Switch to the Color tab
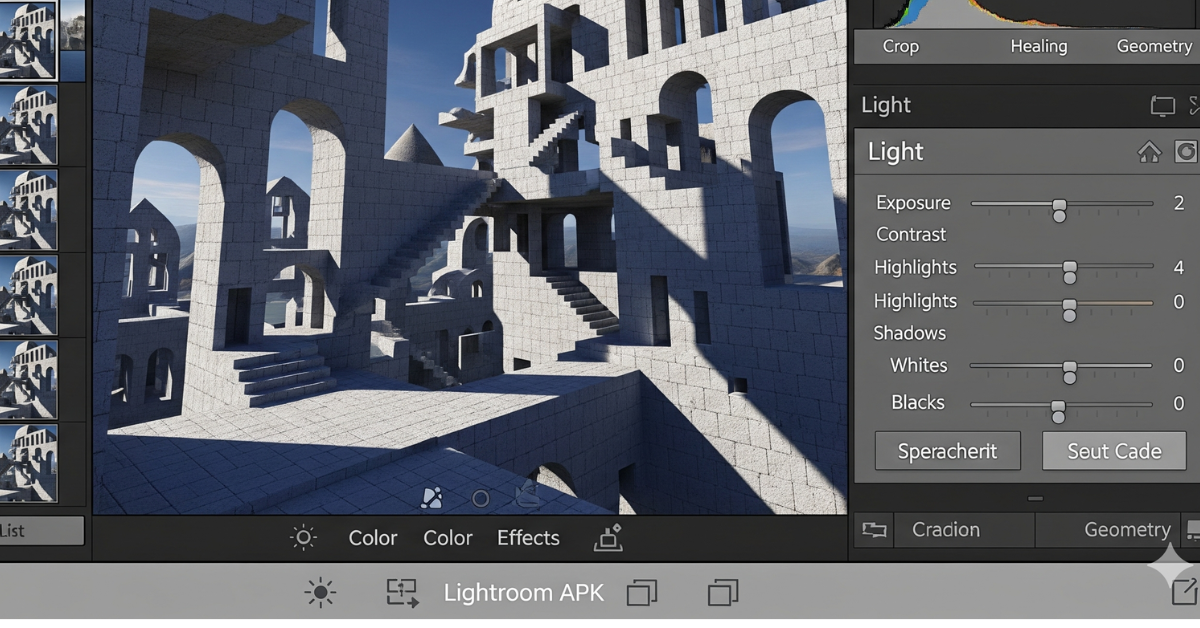Viewport: 1200px width, 628px height. click(x=372, y=538)
